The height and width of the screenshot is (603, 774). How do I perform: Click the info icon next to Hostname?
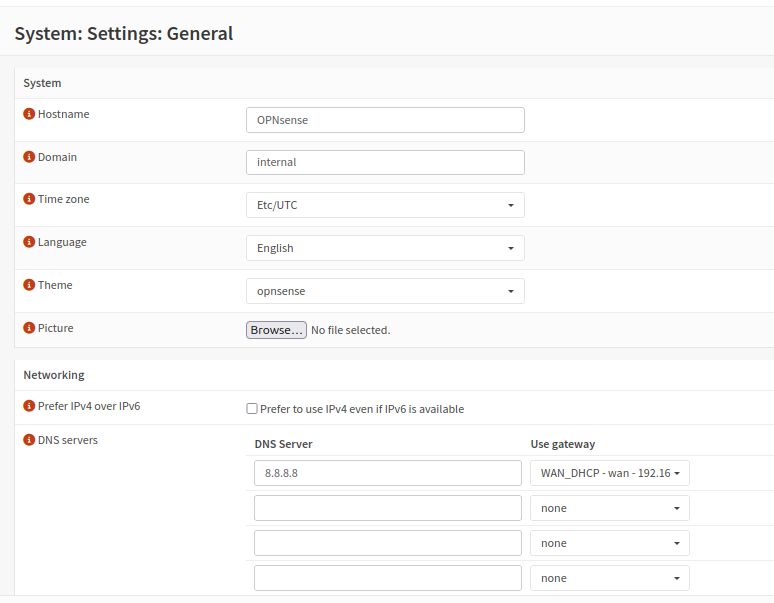point(29,114)
